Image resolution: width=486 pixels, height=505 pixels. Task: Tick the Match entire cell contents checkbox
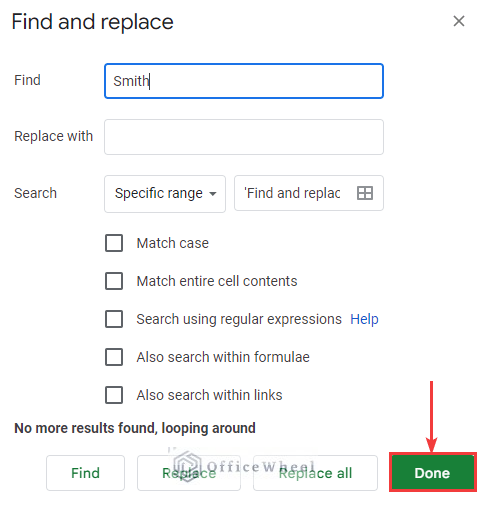[x=114, y=281]
